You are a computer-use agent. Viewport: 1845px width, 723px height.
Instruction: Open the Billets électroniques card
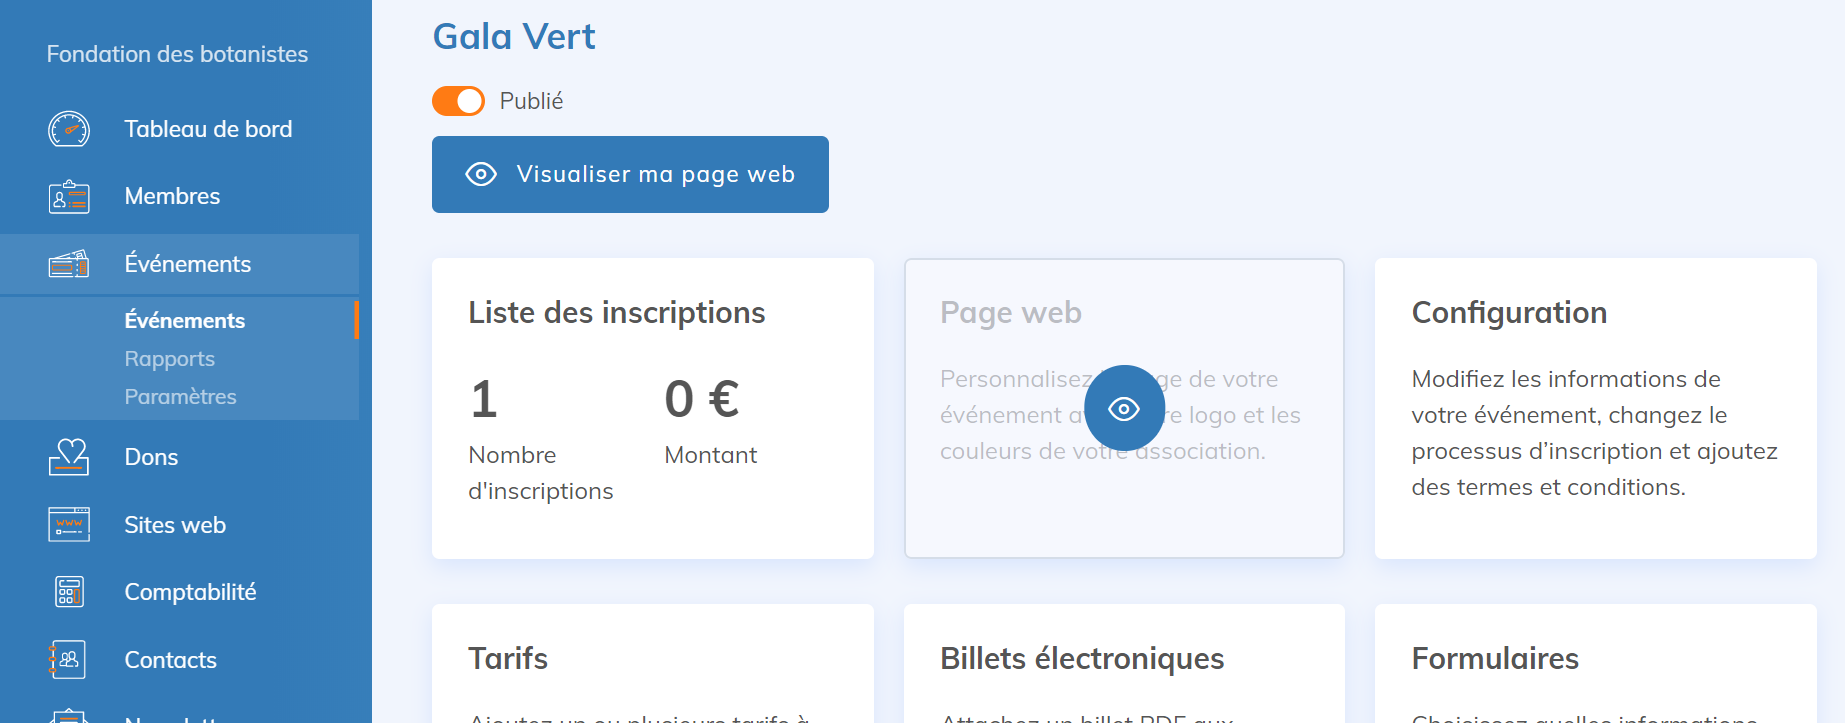click(x=1124, y=662)
